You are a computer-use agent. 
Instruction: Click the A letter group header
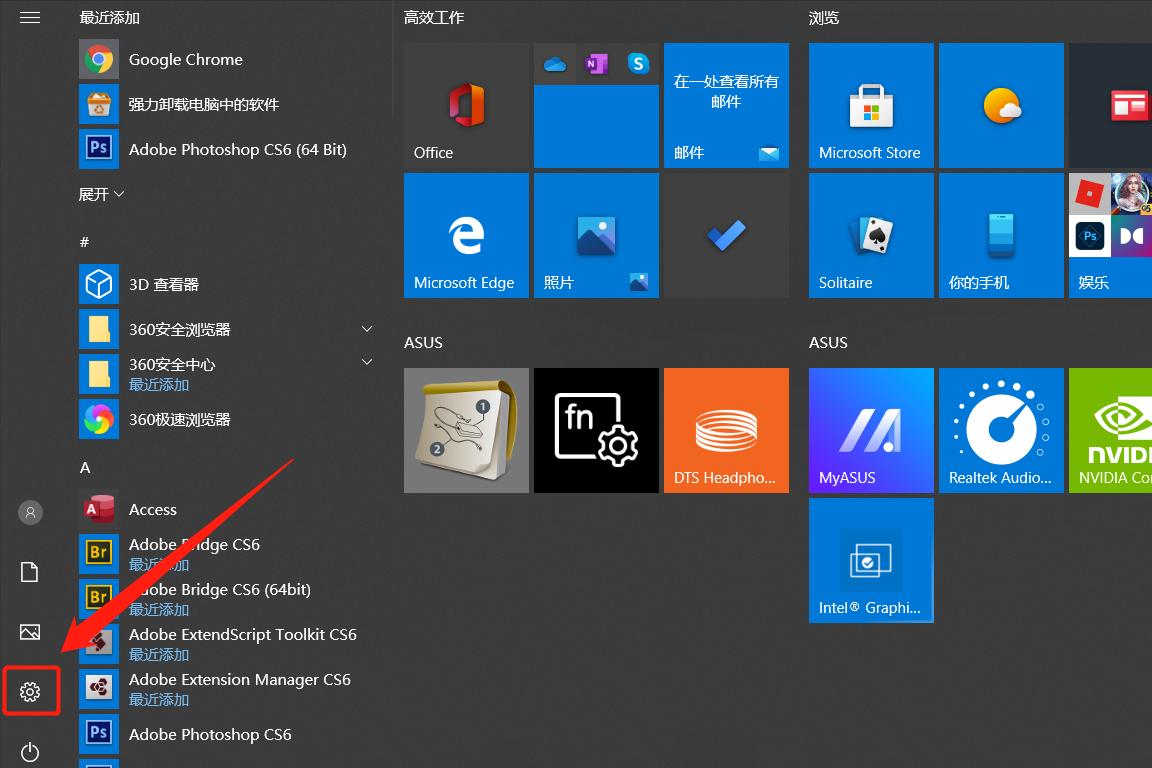pyautogui.click(x=85, y=467)
